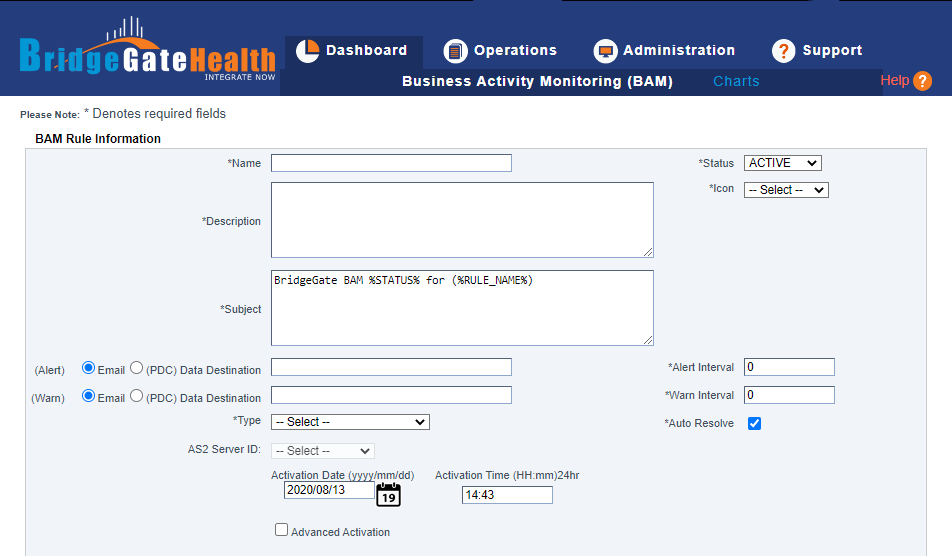Click the Help link text
952x556 pixels.
[894, 81]
